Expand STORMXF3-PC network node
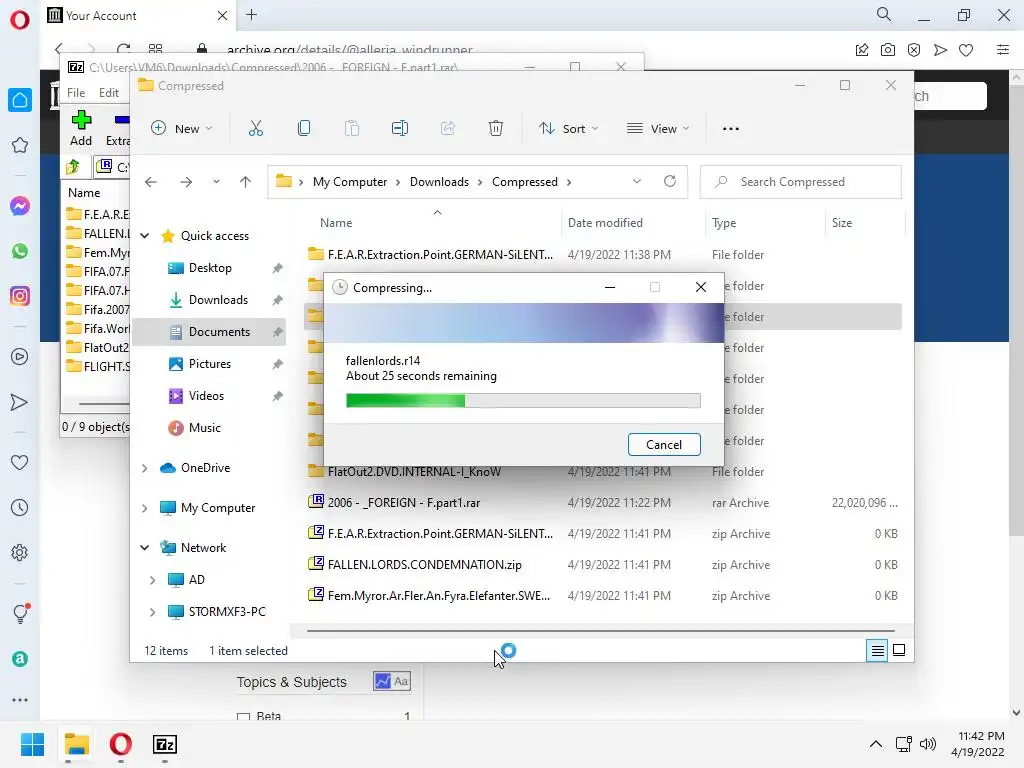The width and height of the screenshot is (1024, 768). click(x=153, y=612)
